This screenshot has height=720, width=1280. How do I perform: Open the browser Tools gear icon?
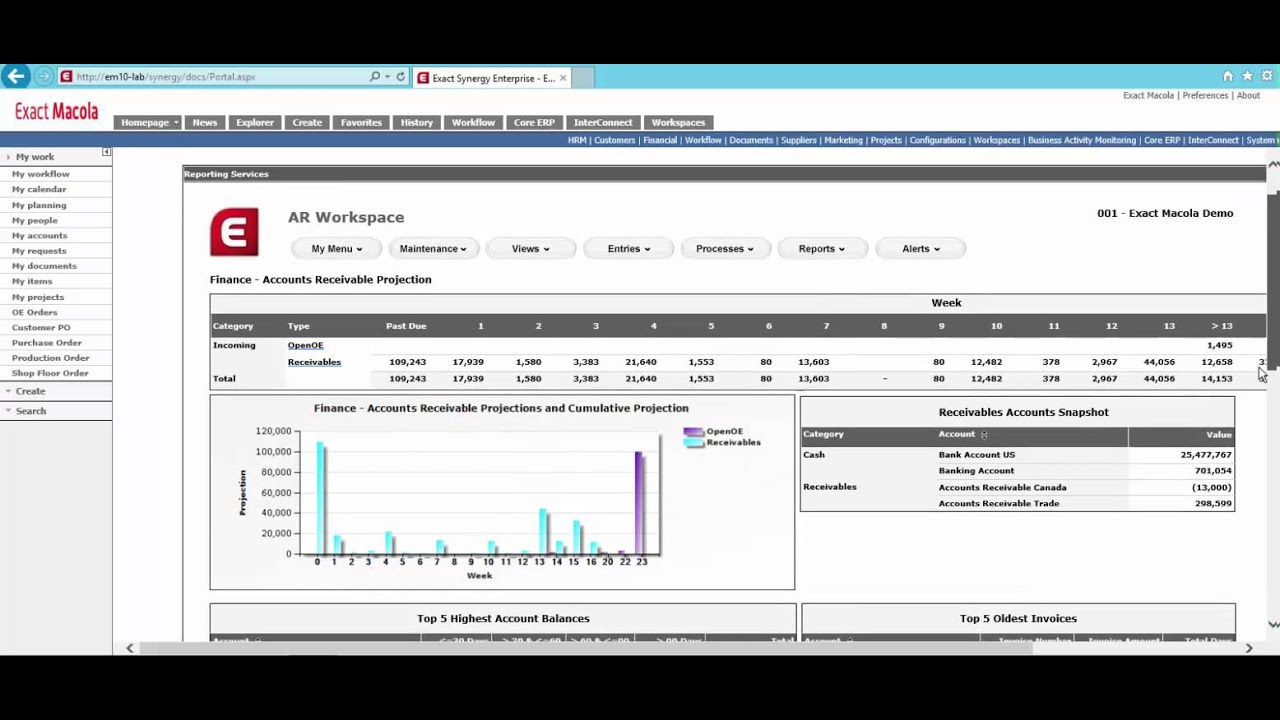click(1267, 76)
